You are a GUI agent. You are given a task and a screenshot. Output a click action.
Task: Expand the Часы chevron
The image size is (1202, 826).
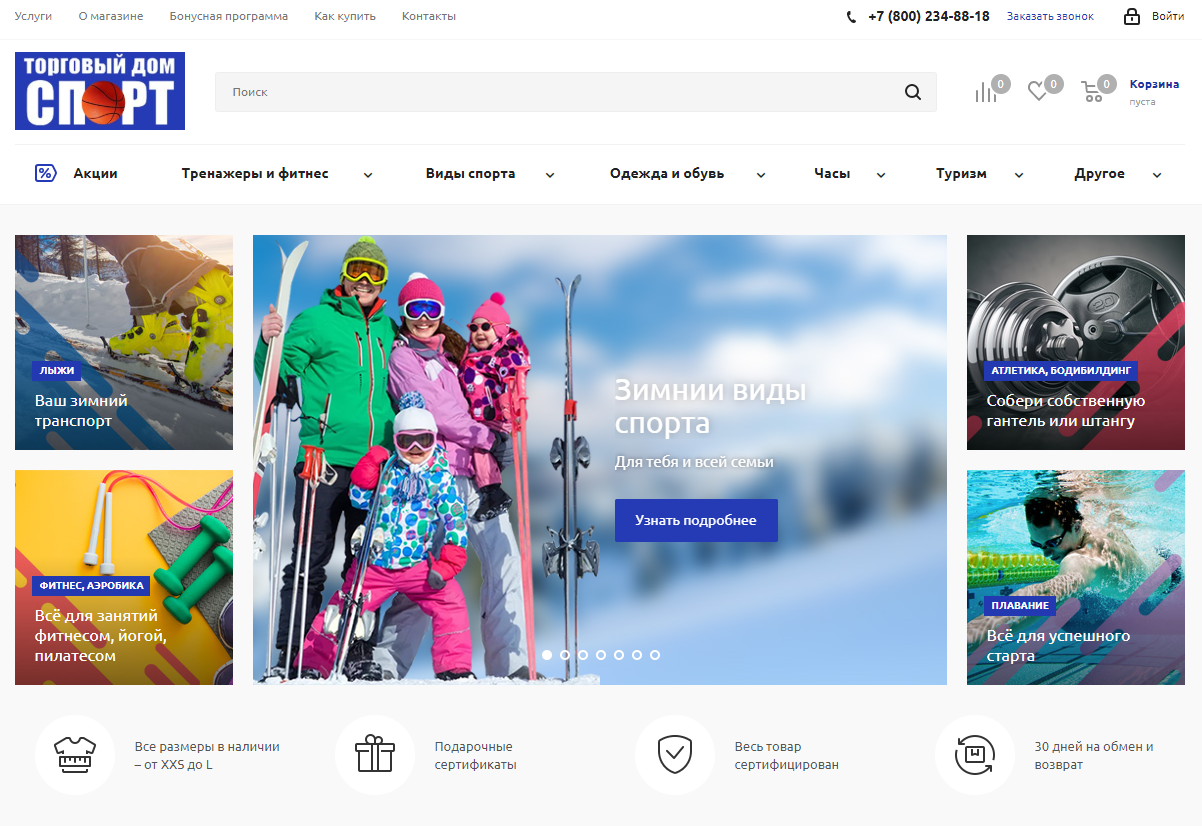(x=881, y=175)
